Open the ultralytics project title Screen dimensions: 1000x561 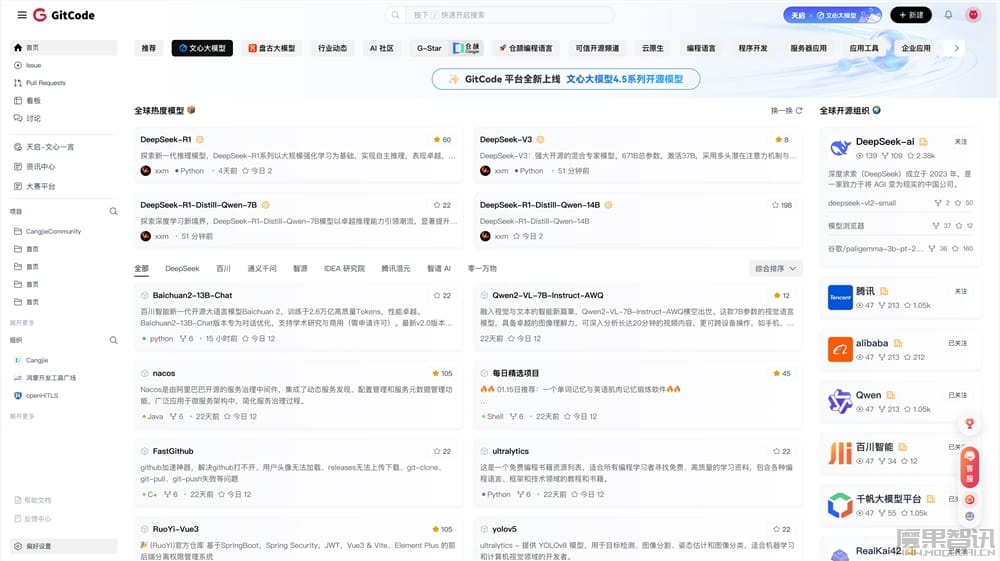(510, 451)
